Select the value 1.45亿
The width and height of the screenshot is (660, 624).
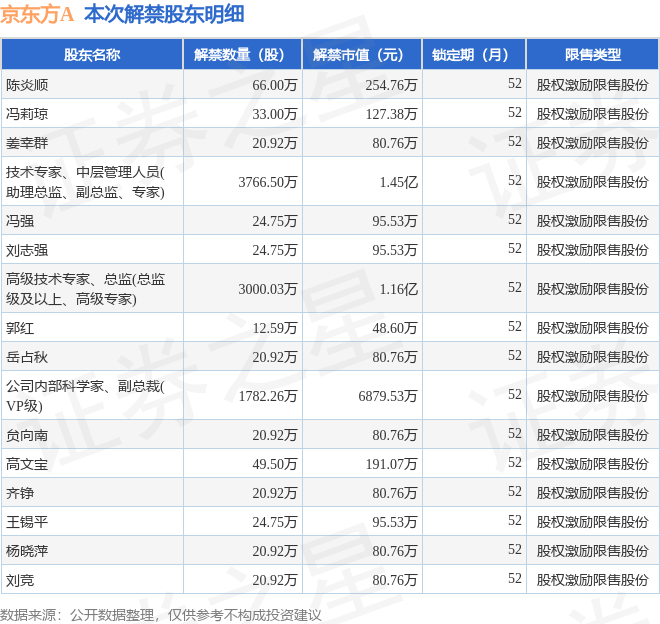click(x=398, y=182)
